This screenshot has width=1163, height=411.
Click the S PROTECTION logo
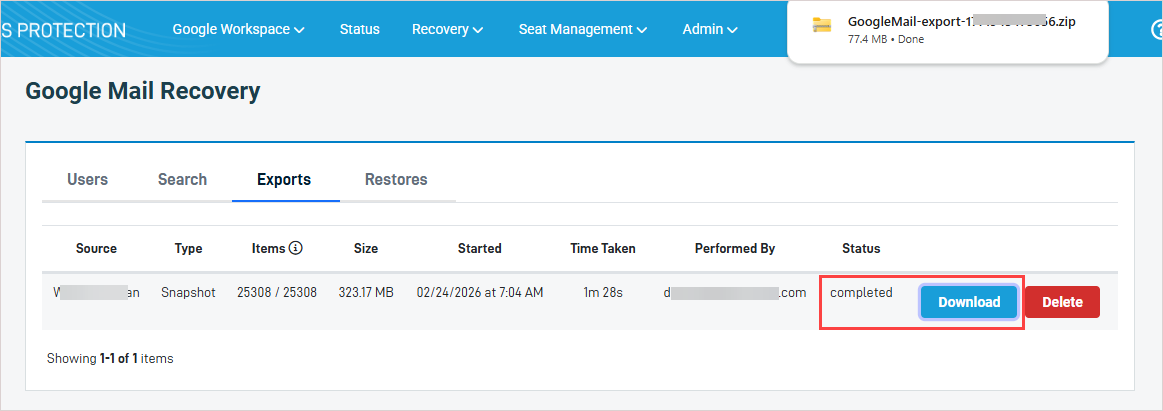tap(63, 29)
